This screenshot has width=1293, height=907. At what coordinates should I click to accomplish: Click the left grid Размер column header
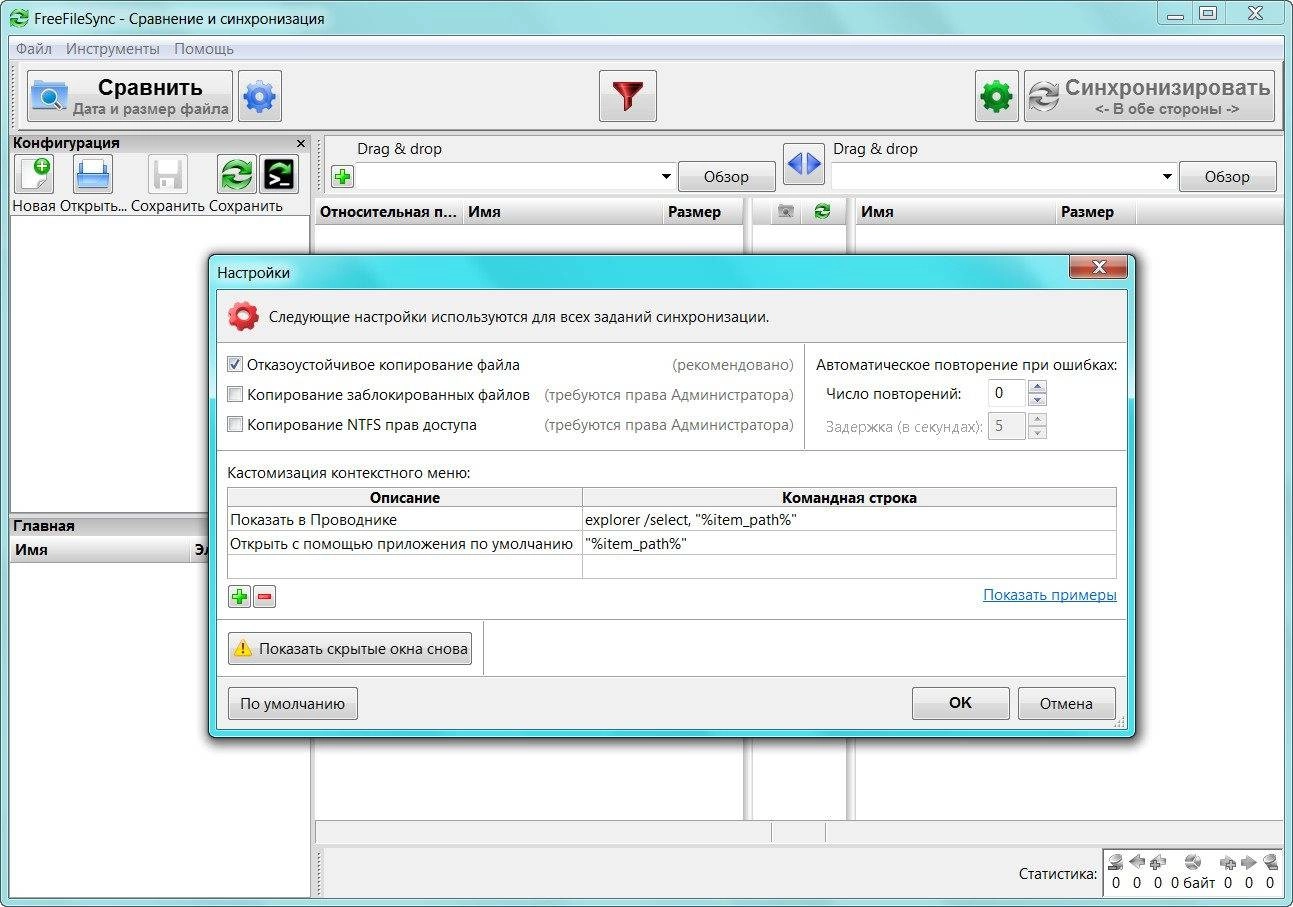click(703, 212)
